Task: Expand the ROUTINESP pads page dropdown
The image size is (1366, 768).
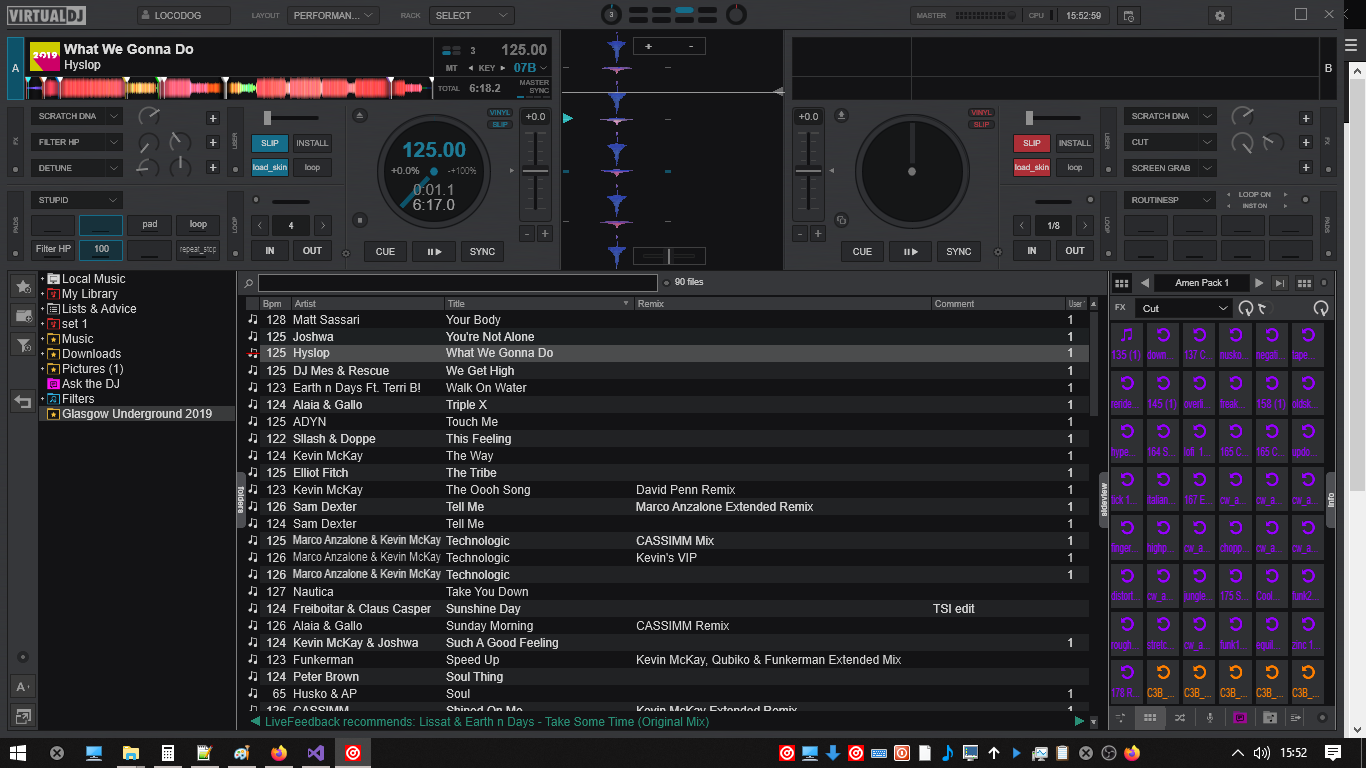Action: click(1170, 200)
